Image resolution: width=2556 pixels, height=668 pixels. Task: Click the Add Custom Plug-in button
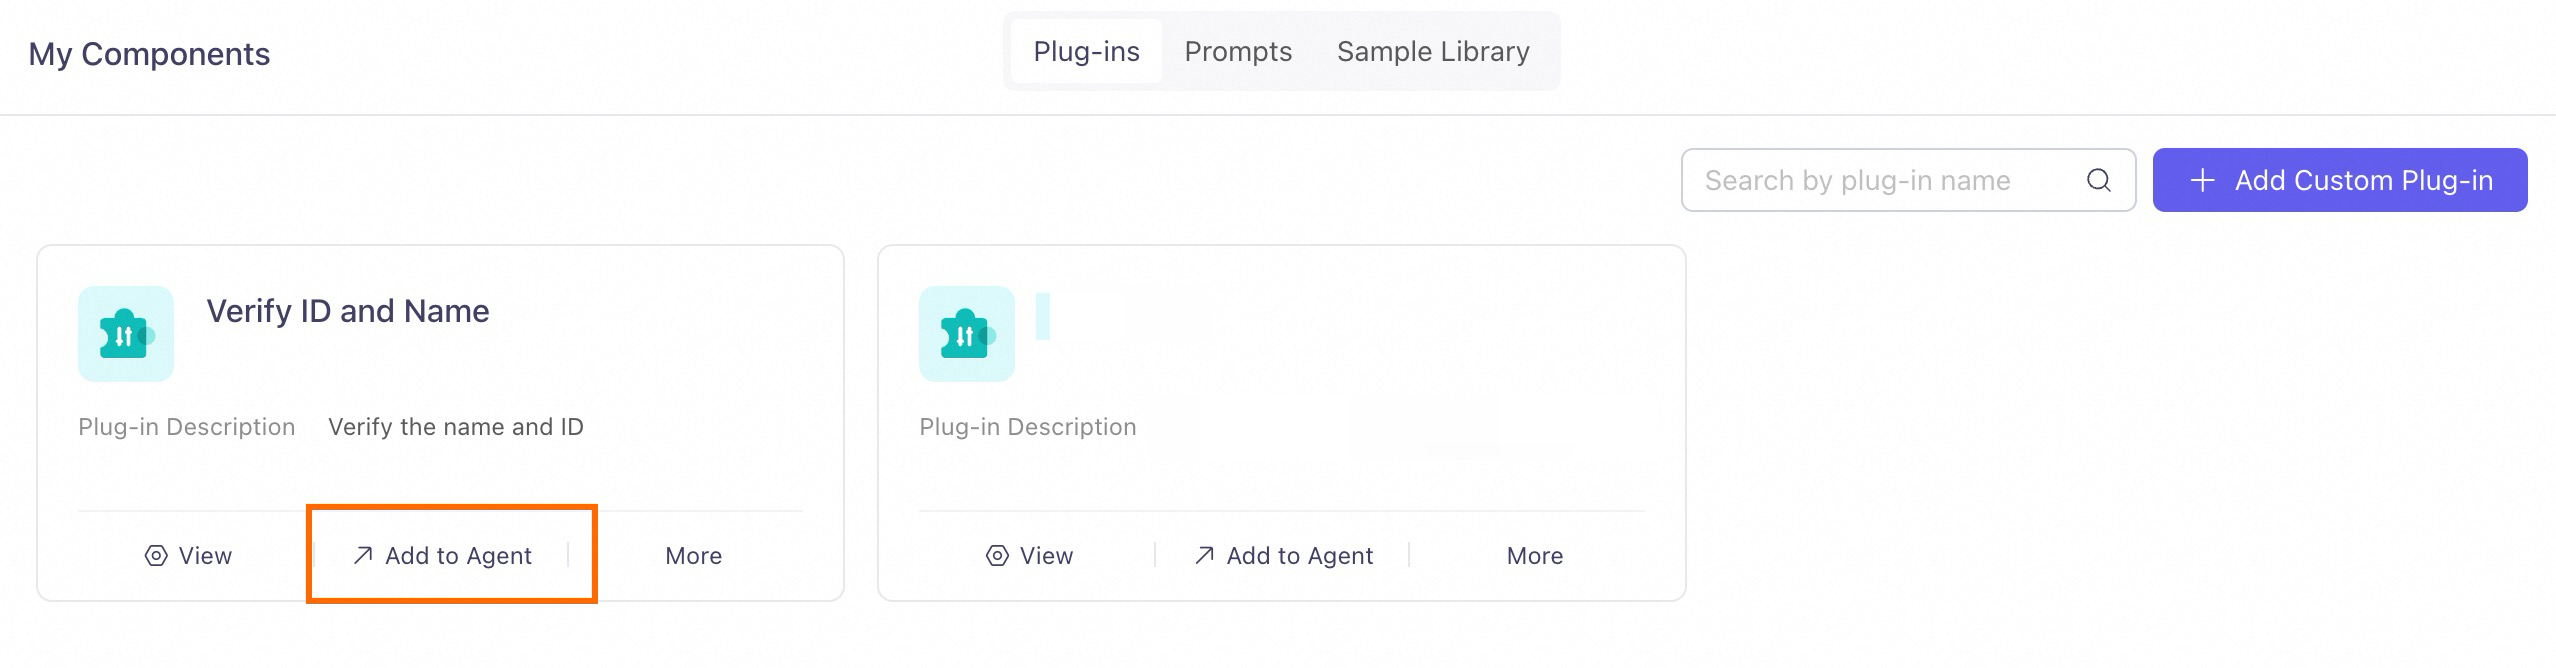pos(2340,180)
